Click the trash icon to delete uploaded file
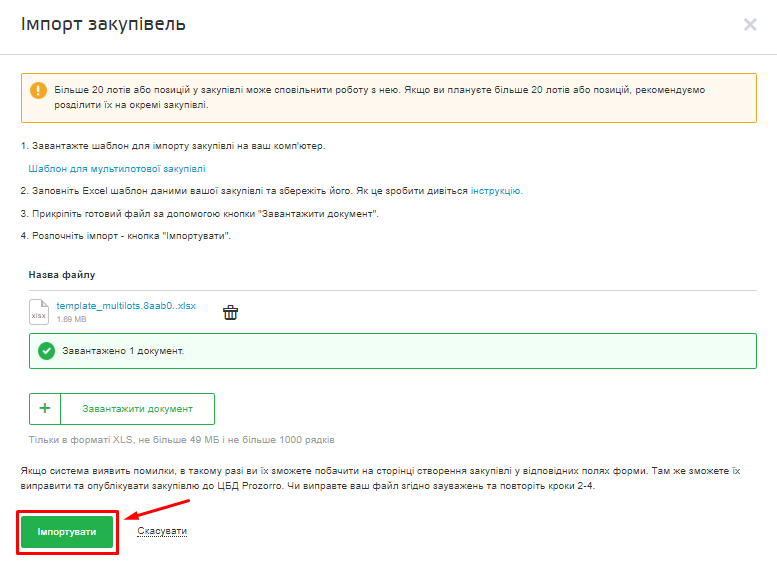The height and width of the screenshot is (569, 777). point(230,312)
